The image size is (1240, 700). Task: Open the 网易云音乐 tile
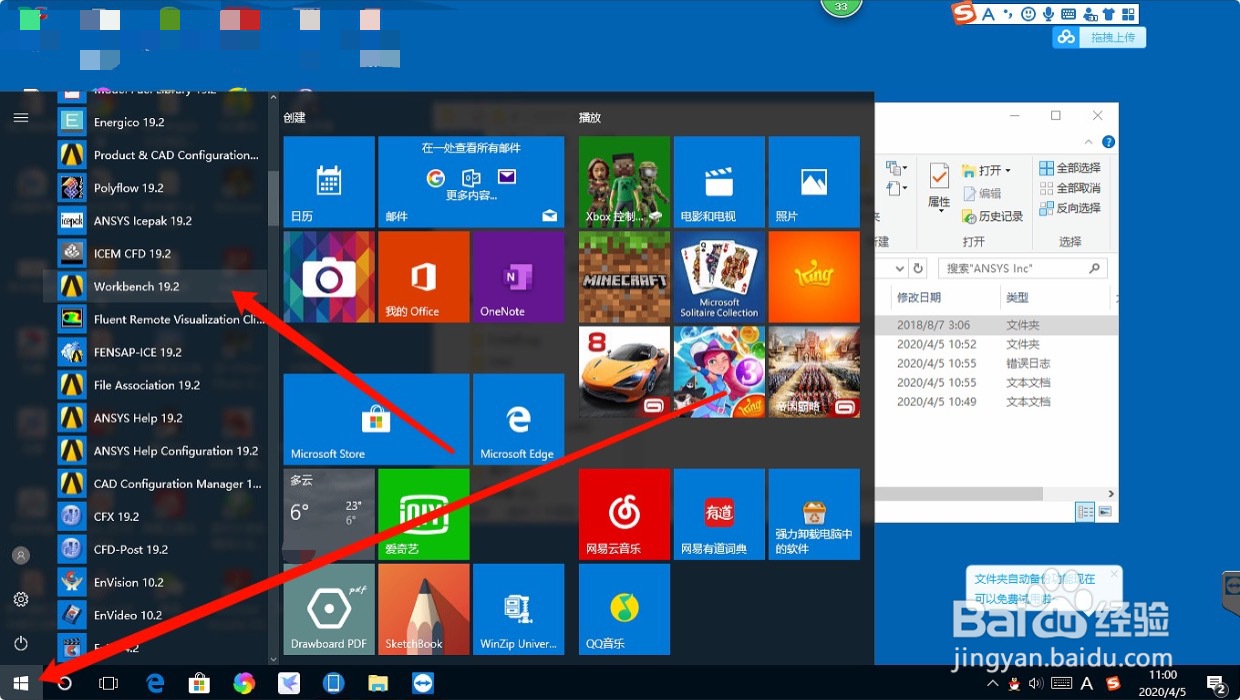624,514
